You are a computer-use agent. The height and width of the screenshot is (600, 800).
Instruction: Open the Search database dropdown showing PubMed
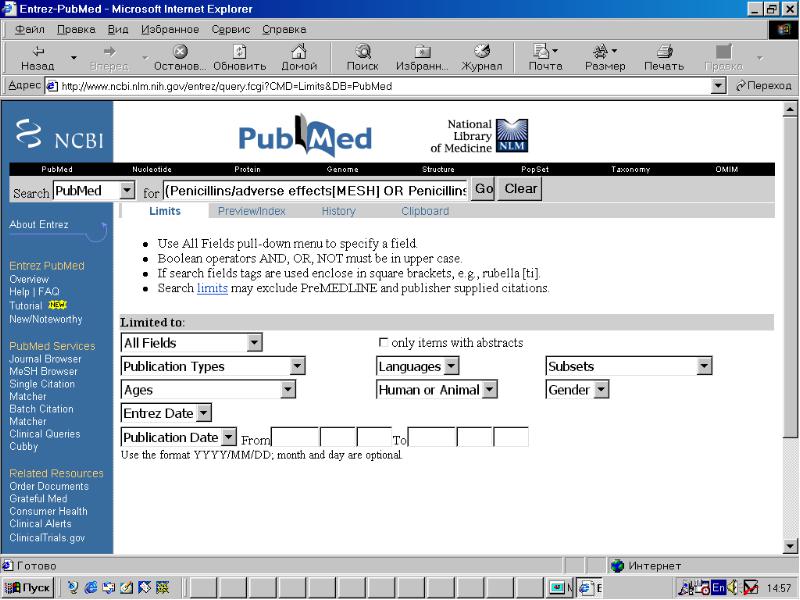[x=94, y=191]
